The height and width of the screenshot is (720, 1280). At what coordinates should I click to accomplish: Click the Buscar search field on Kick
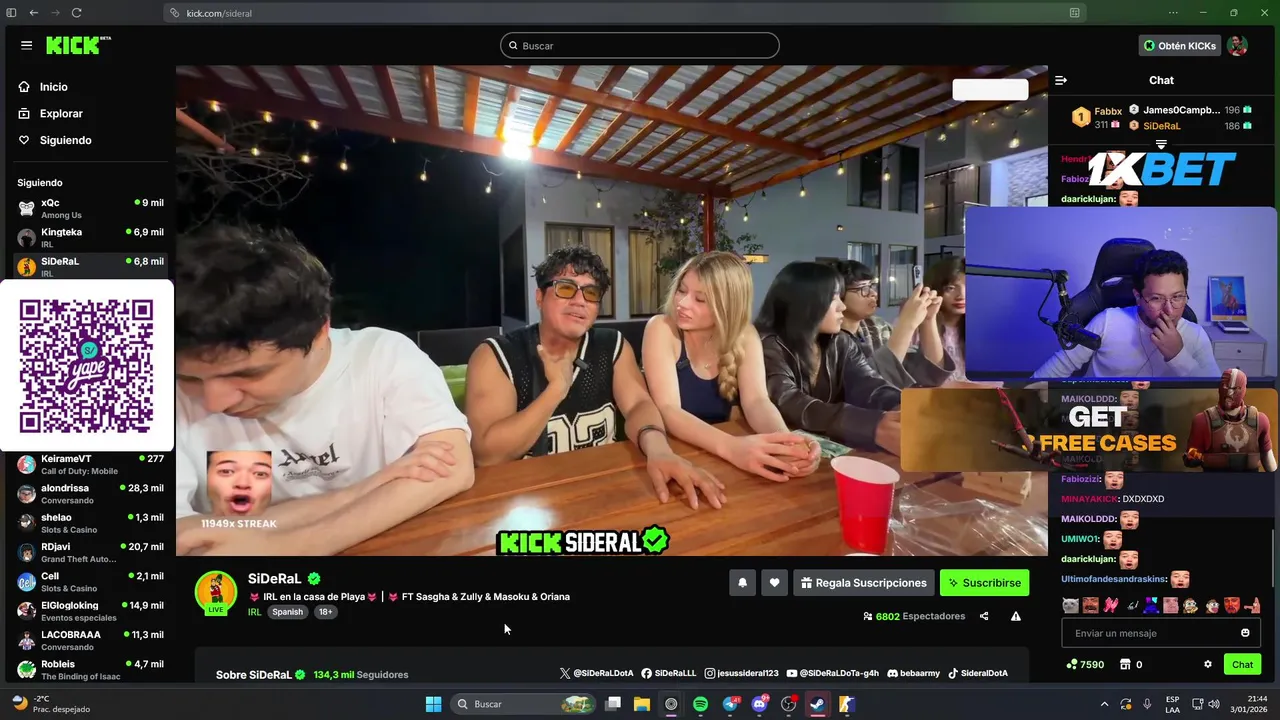click(640, 45)
